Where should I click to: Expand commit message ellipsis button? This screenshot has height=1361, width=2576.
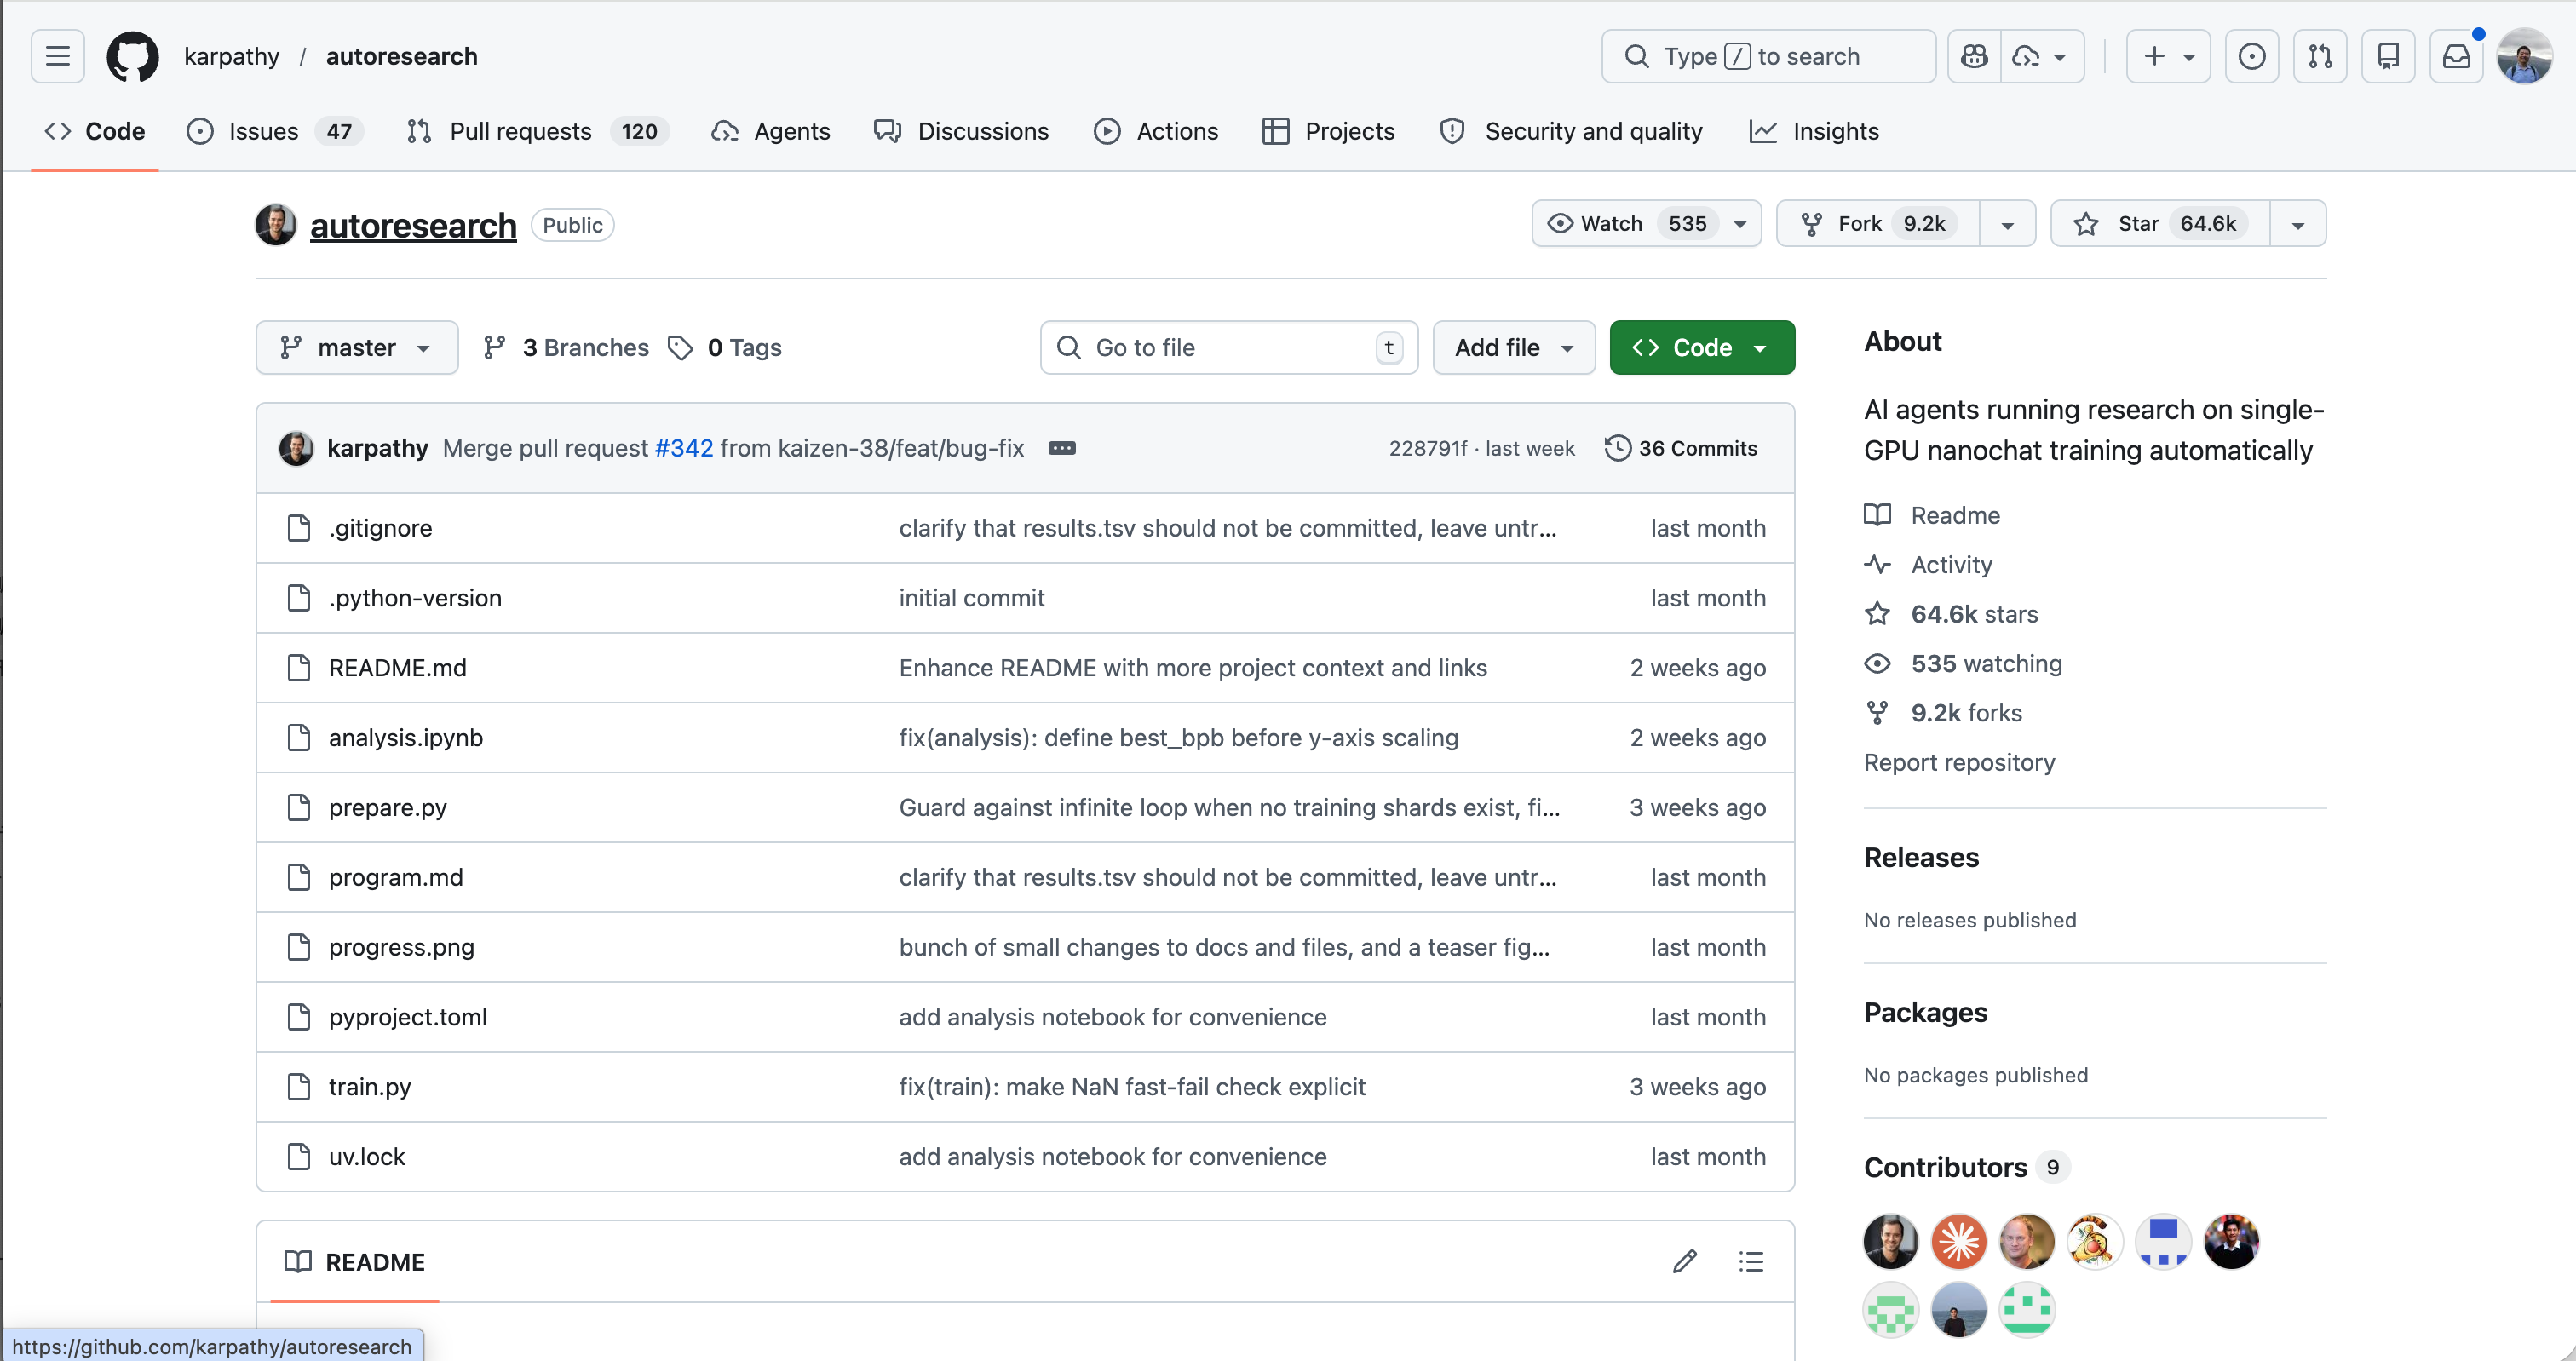(x=1062, y=448)
